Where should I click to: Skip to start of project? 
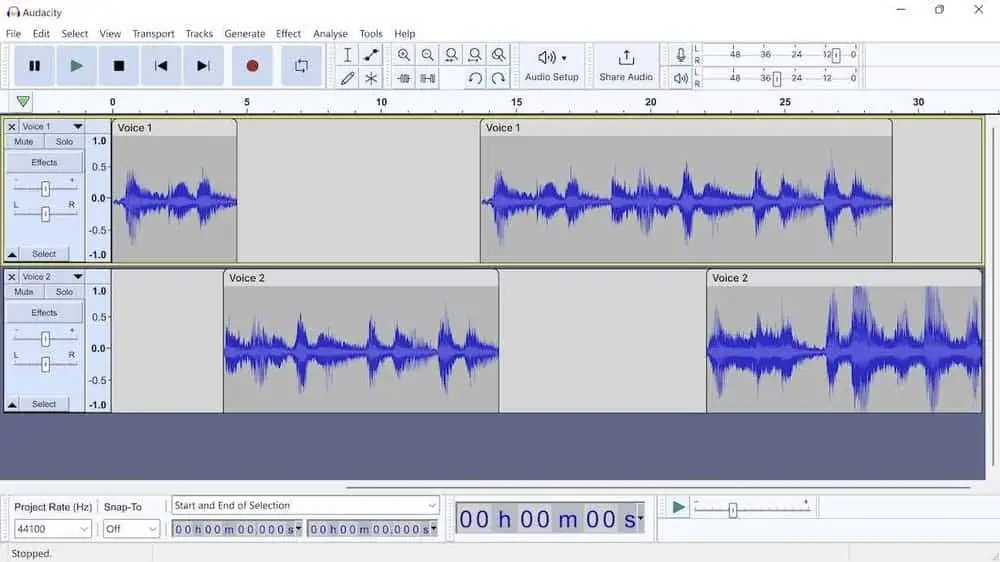click(161, 66)
